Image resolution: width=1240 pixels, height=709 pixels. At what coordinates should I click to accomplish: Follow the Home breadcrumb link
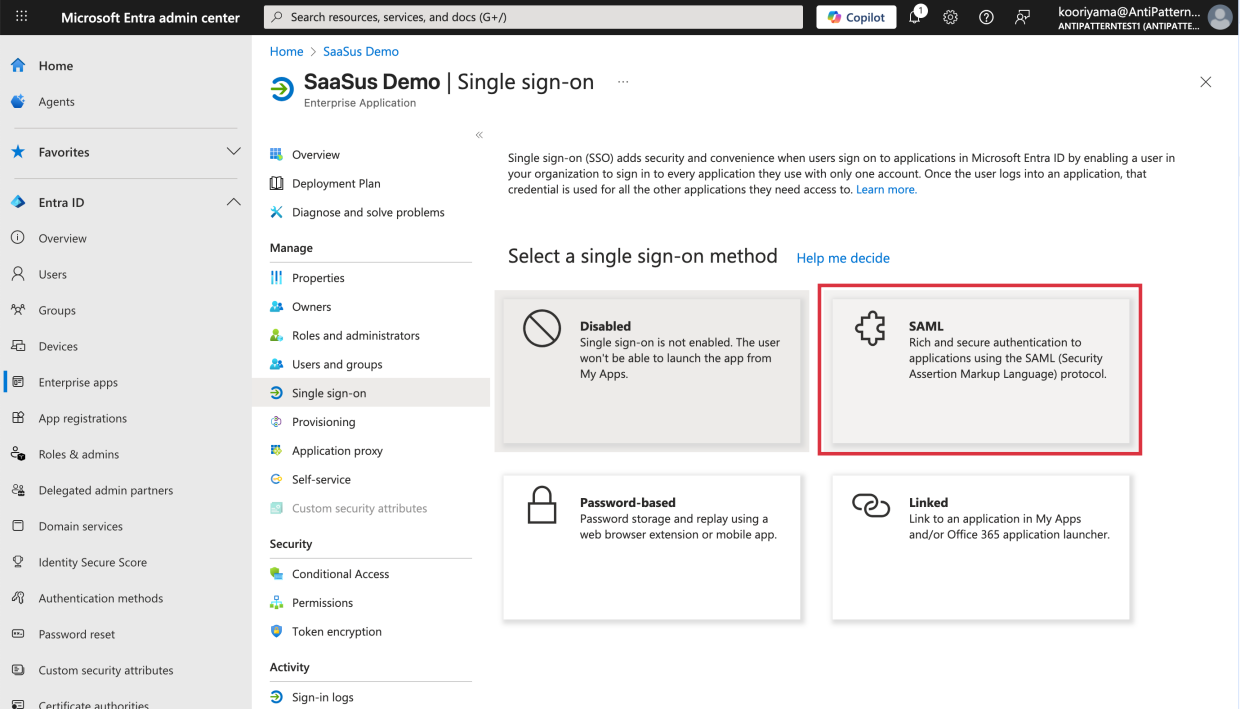coord(286,51)
